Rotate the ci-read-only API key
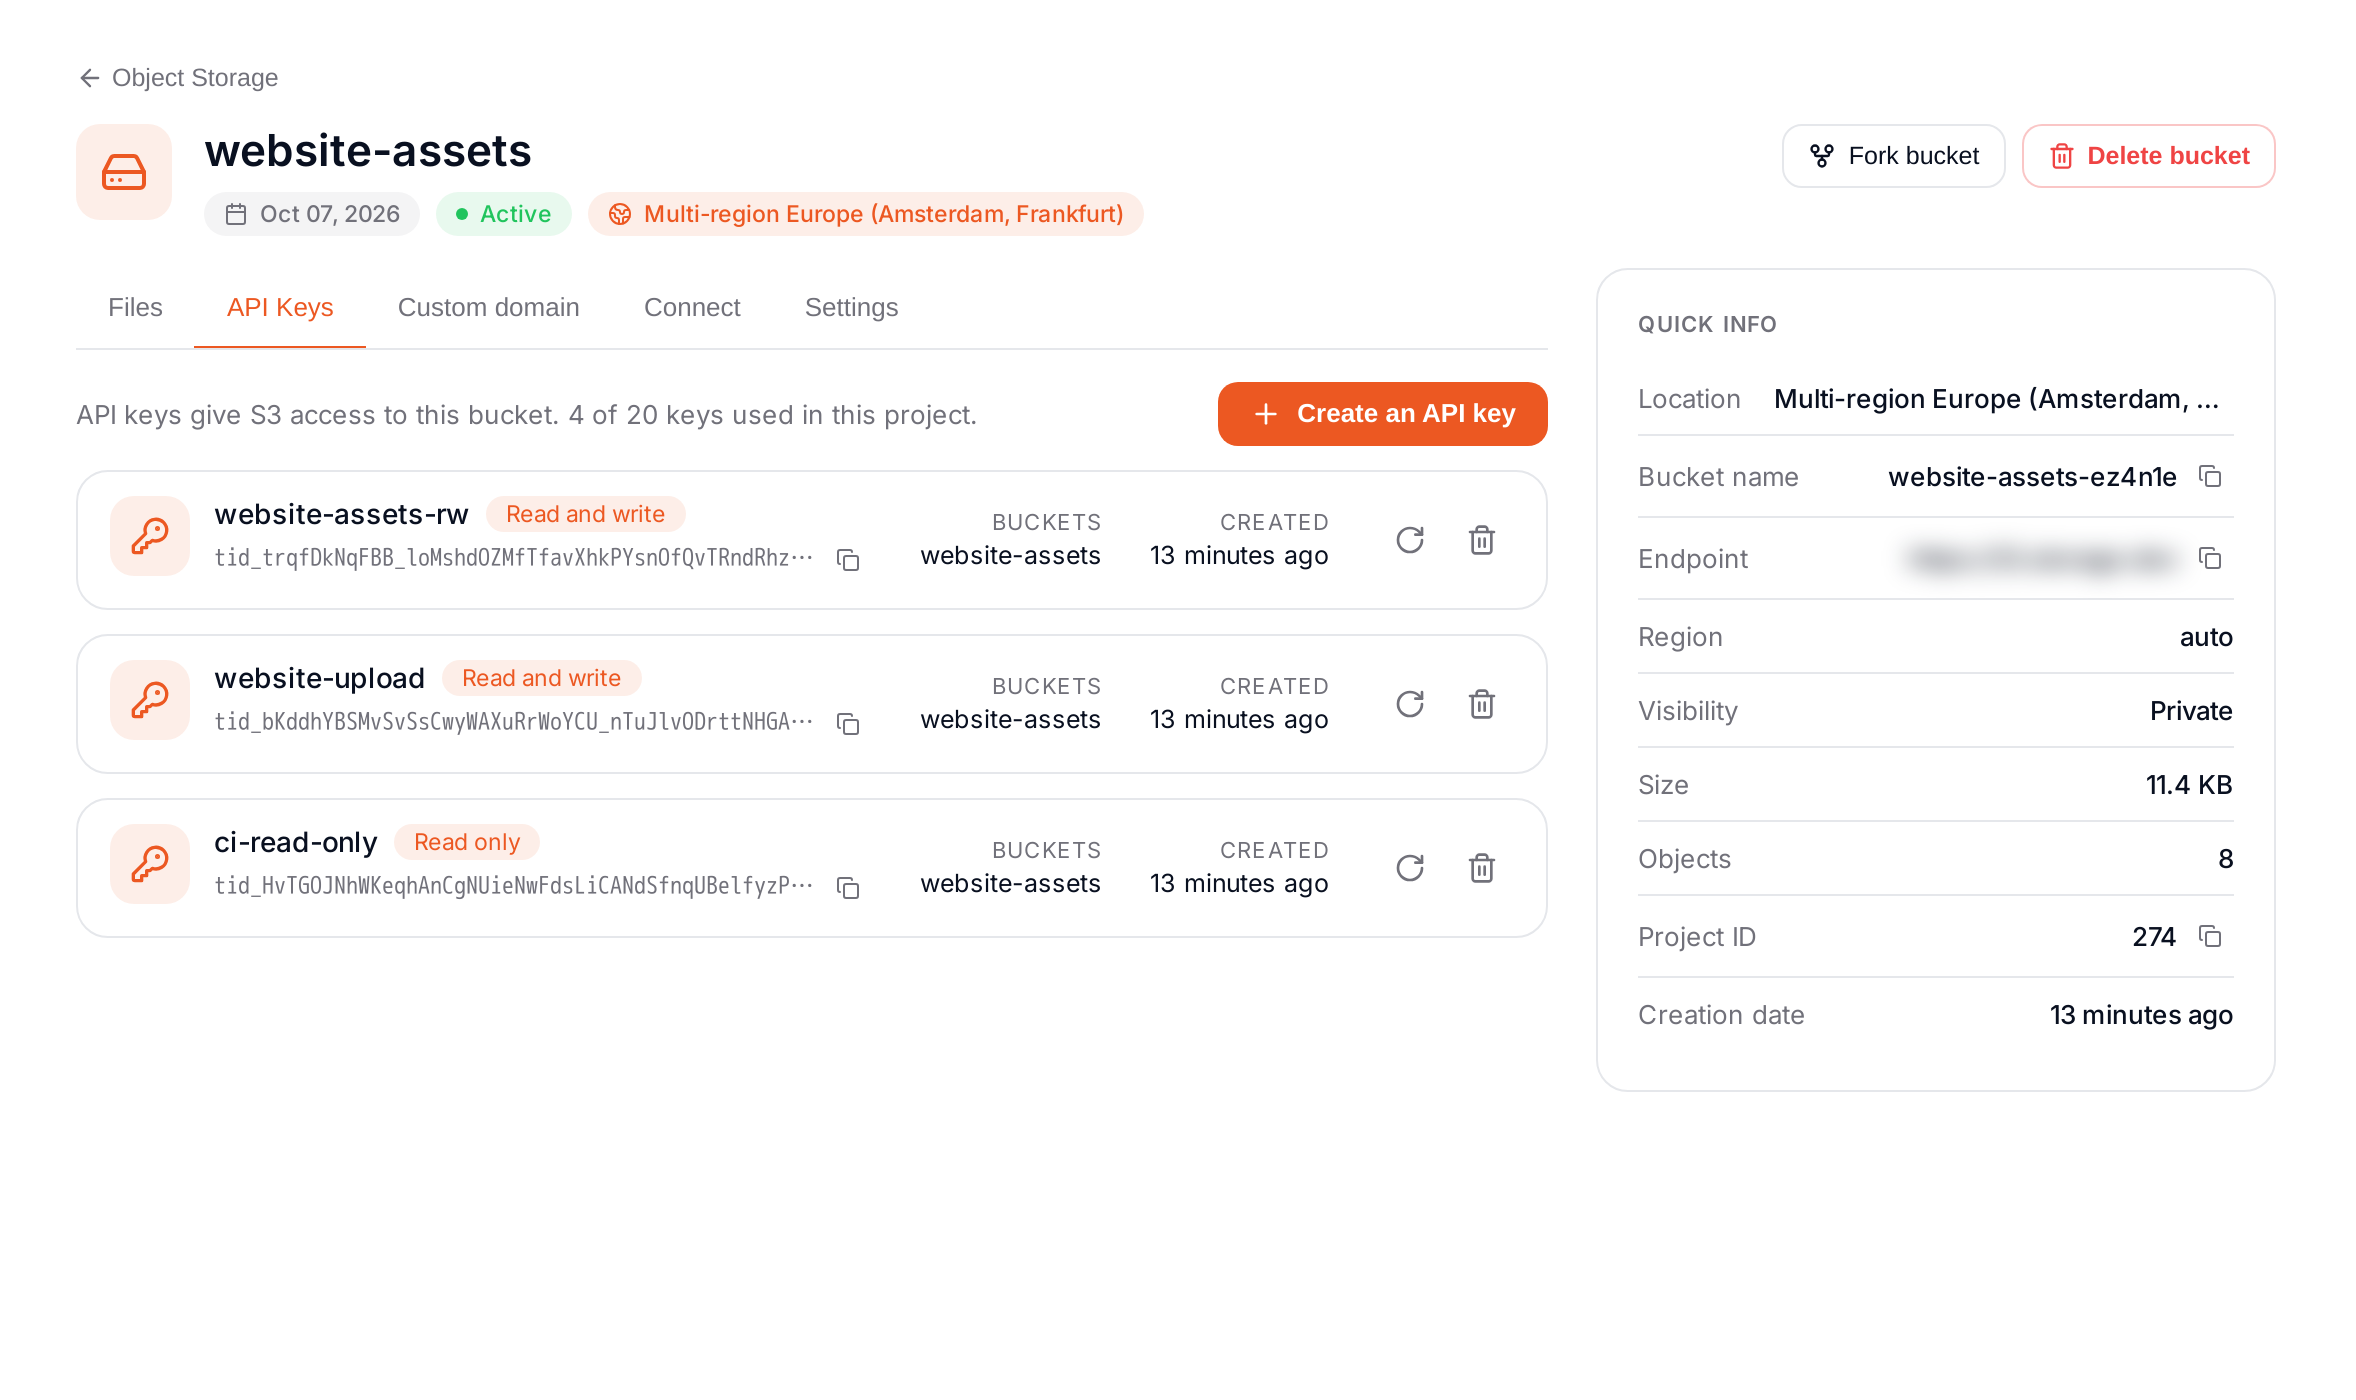 [1410, 868]
